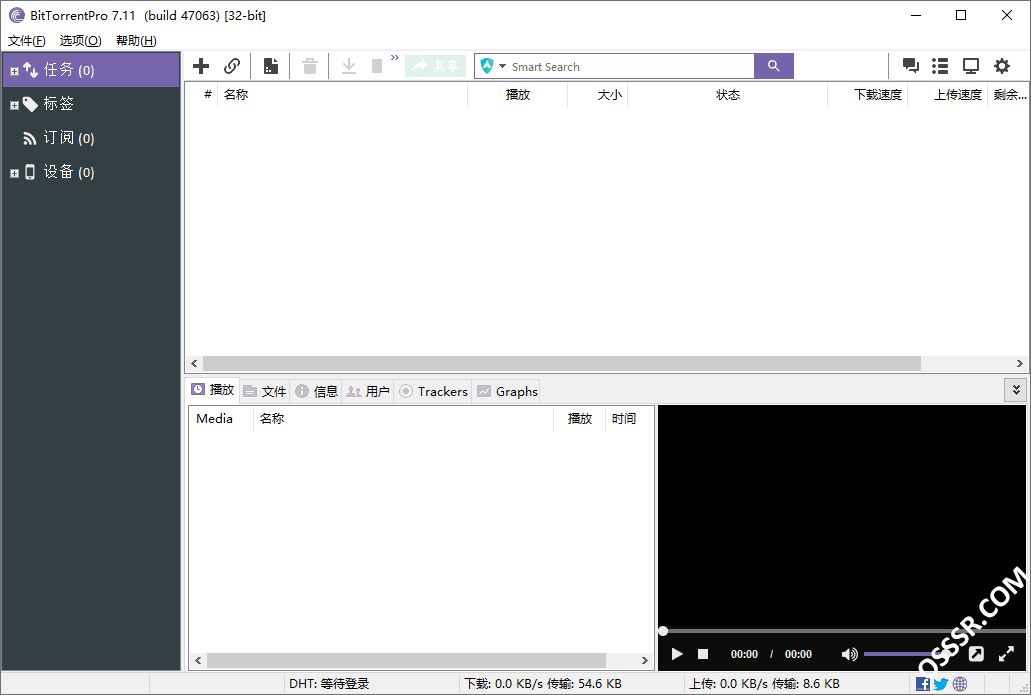
Task: Click the Smart Search shield icon
Action: coord(487,66)
